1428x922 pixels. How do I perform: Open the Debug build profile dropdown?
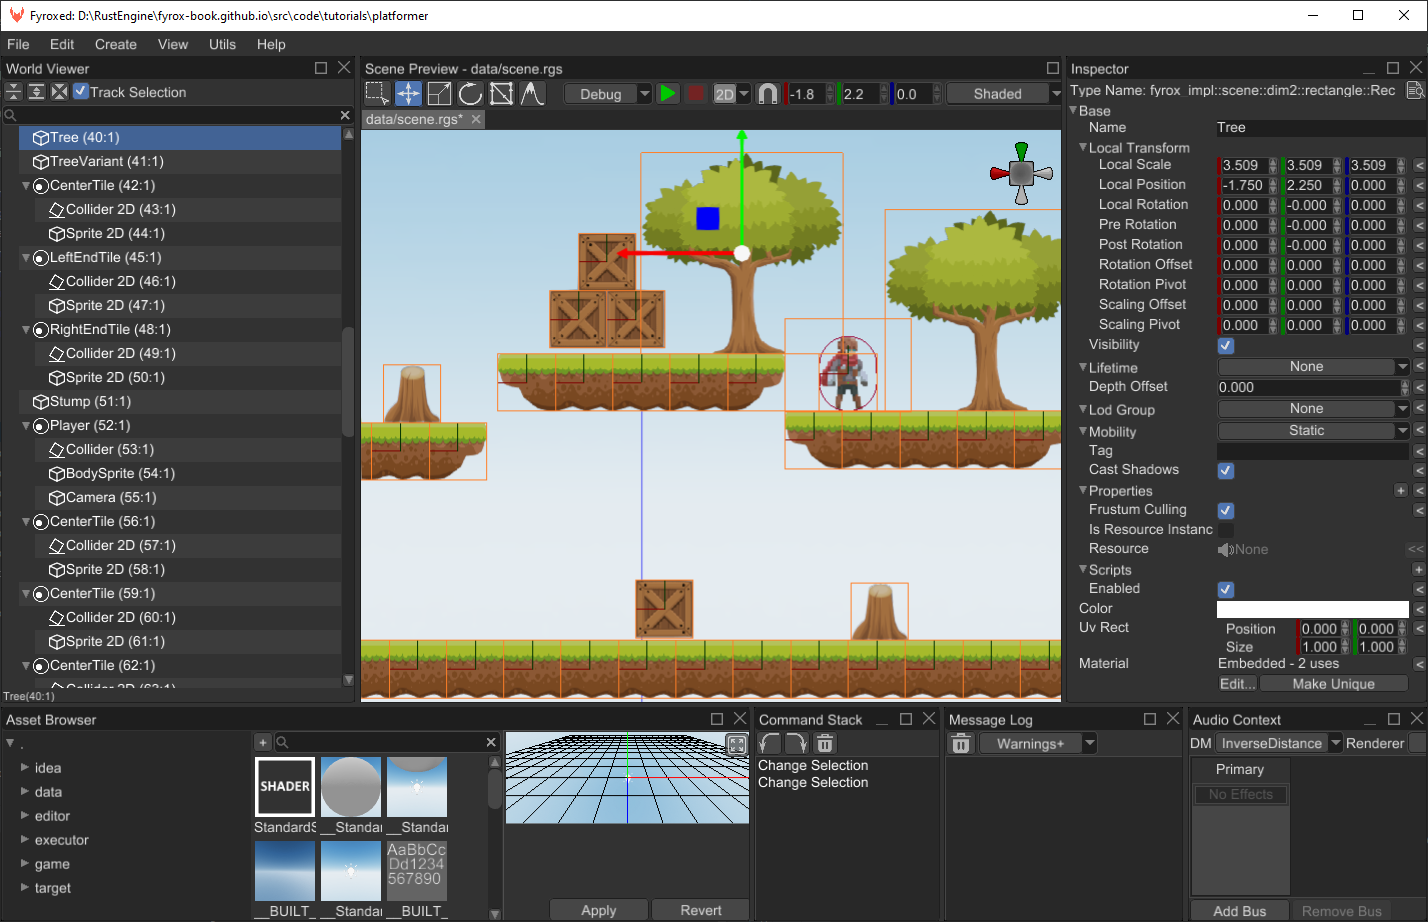click(x=608, y=93)
